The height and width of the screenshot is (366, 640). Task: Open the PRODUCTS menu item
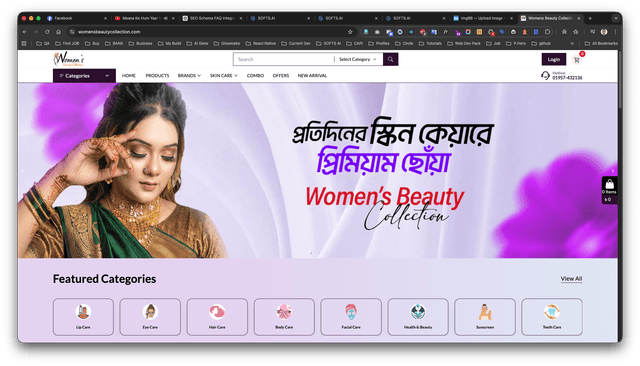pos(157,76)
